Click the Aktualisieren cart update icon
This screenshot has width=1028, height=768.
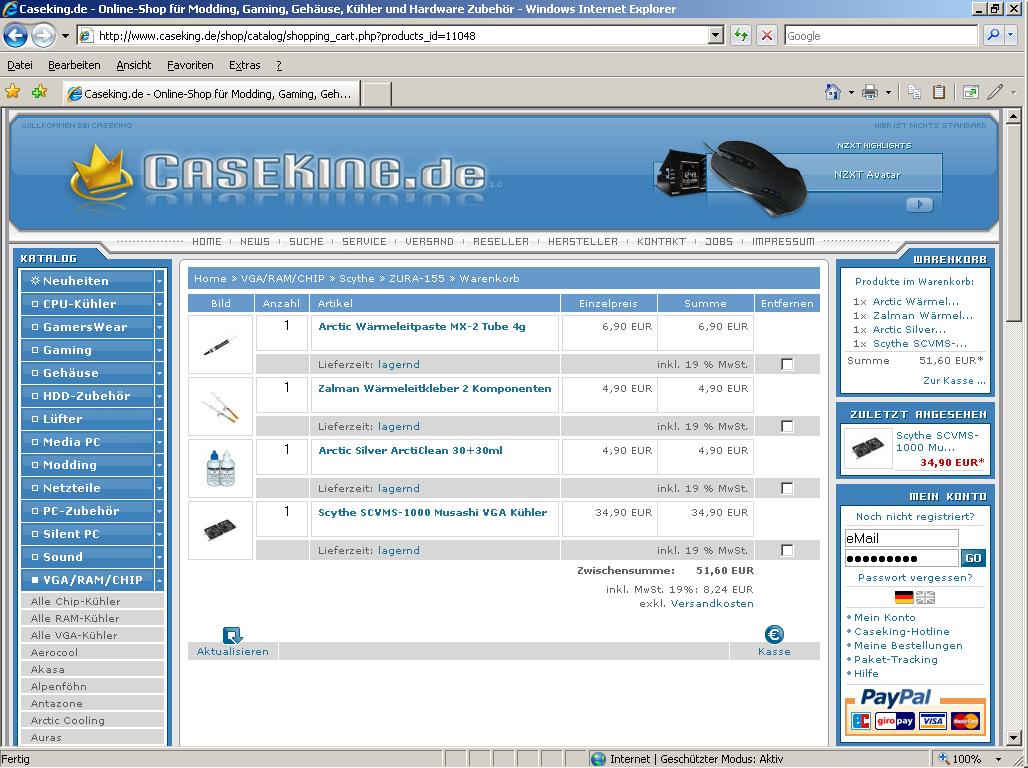point(233,635)
